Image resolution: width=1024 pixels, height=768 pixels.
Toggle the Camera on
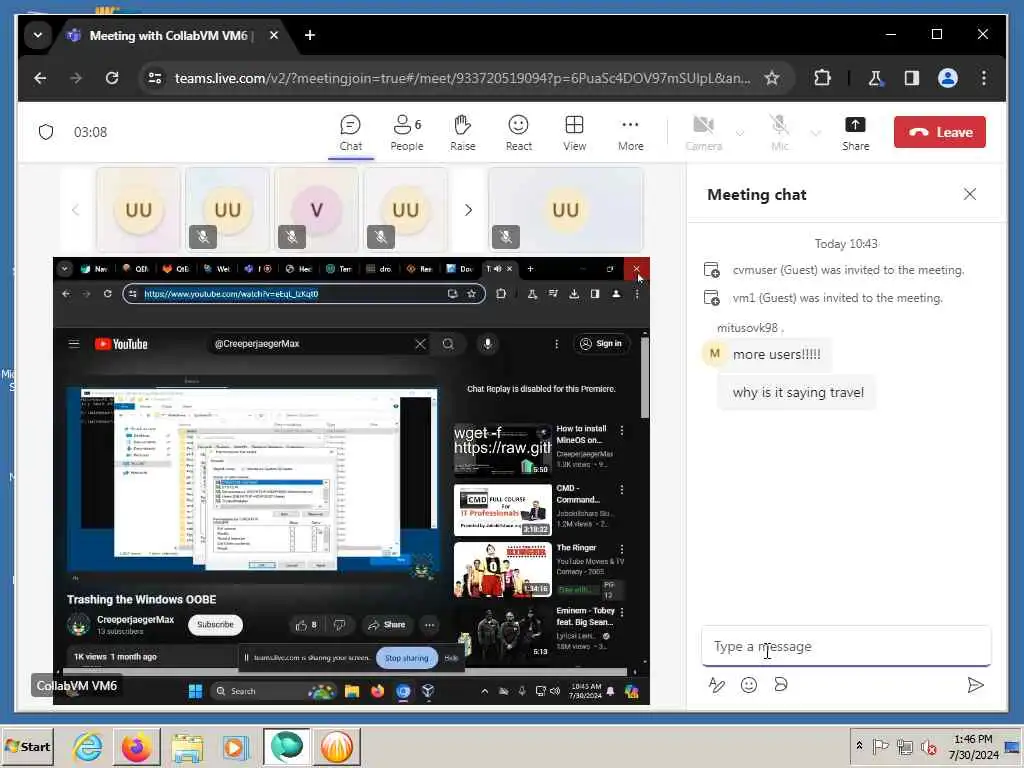click(x=703, y=133)
